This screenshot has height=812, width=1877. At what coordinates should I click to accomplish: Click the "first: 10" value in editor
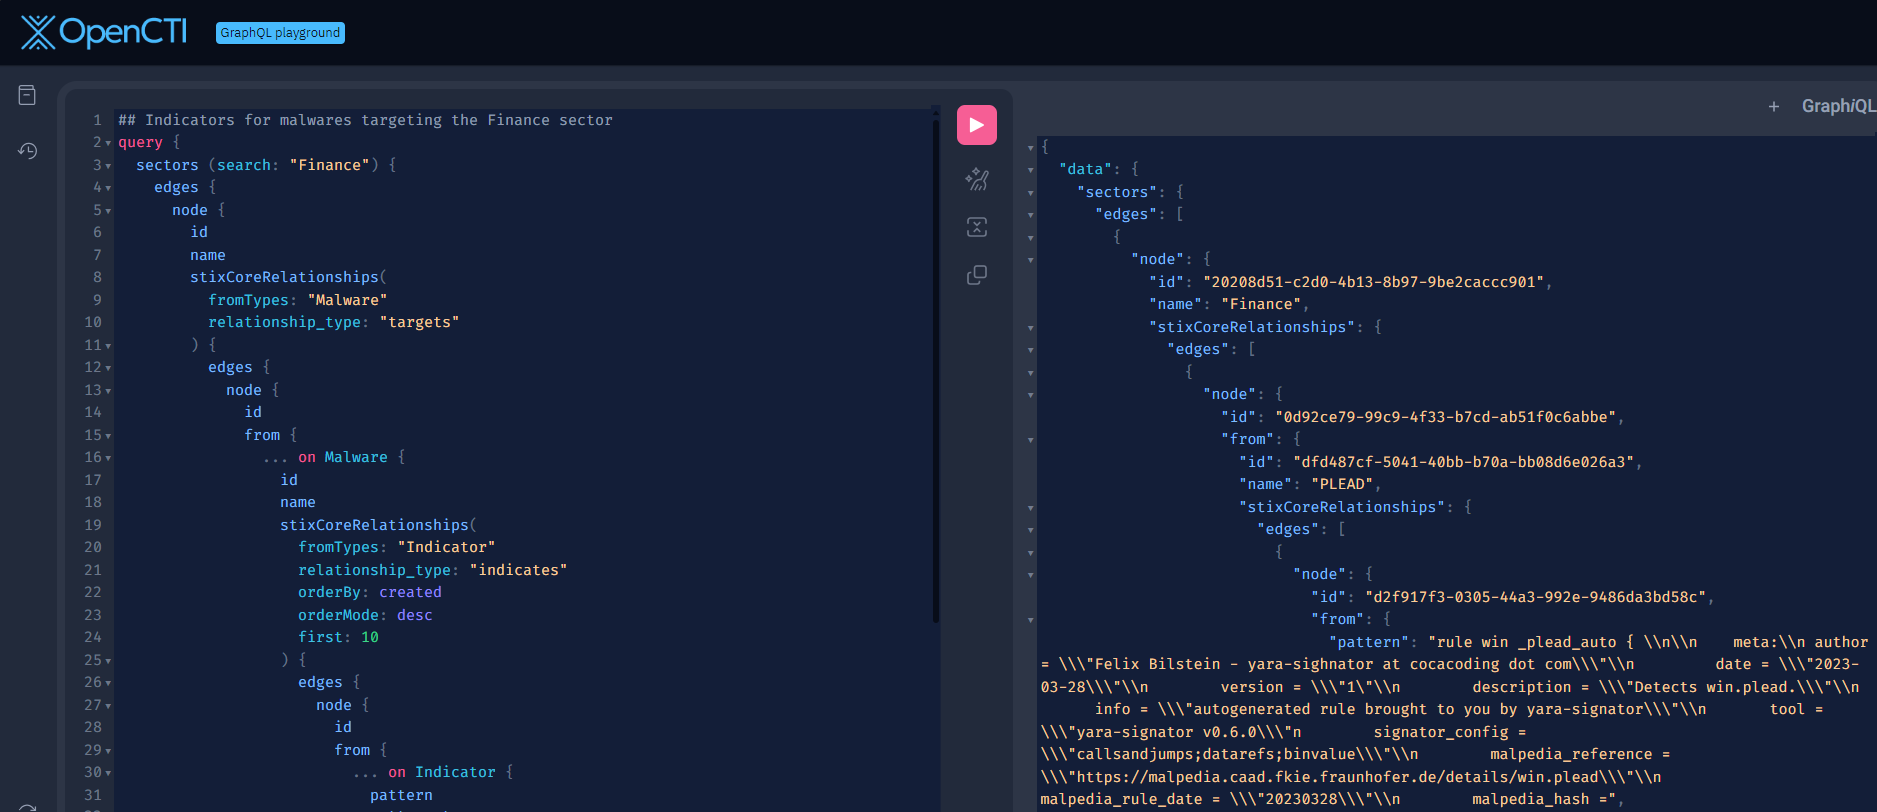tap(369, 637)
